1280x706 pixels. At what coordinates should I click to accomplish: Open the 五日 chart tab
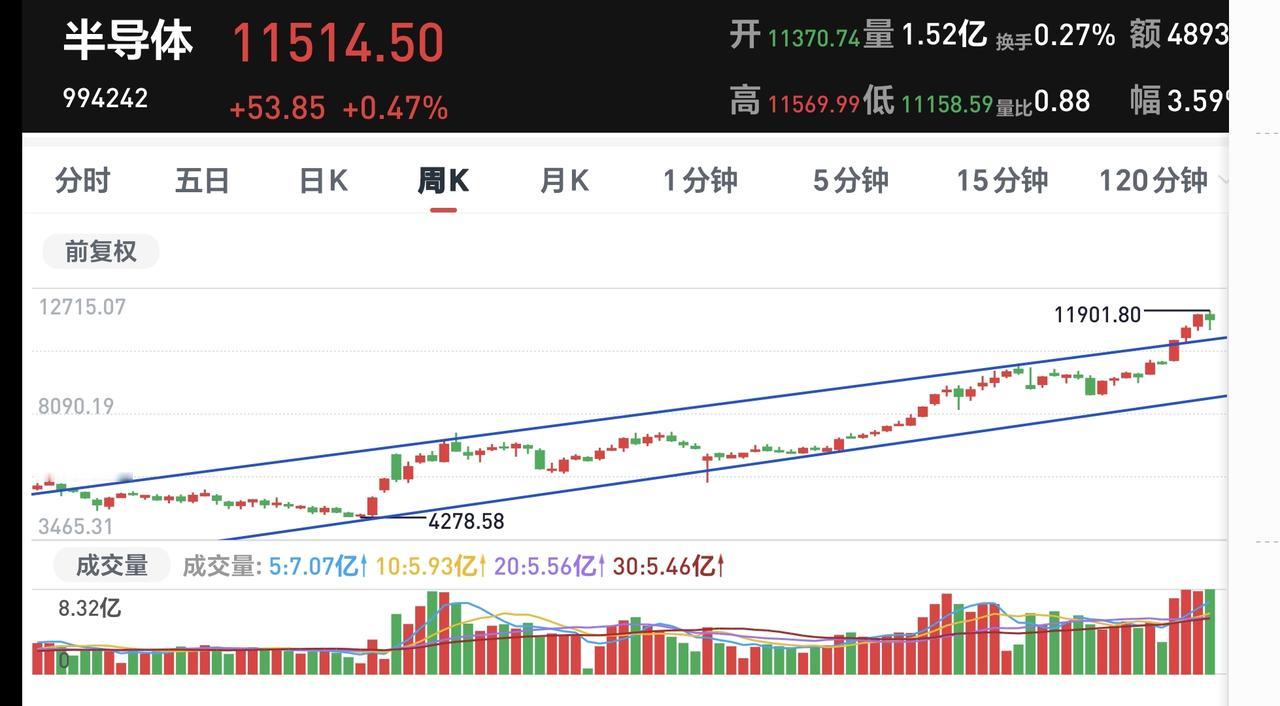click(202, 181)
